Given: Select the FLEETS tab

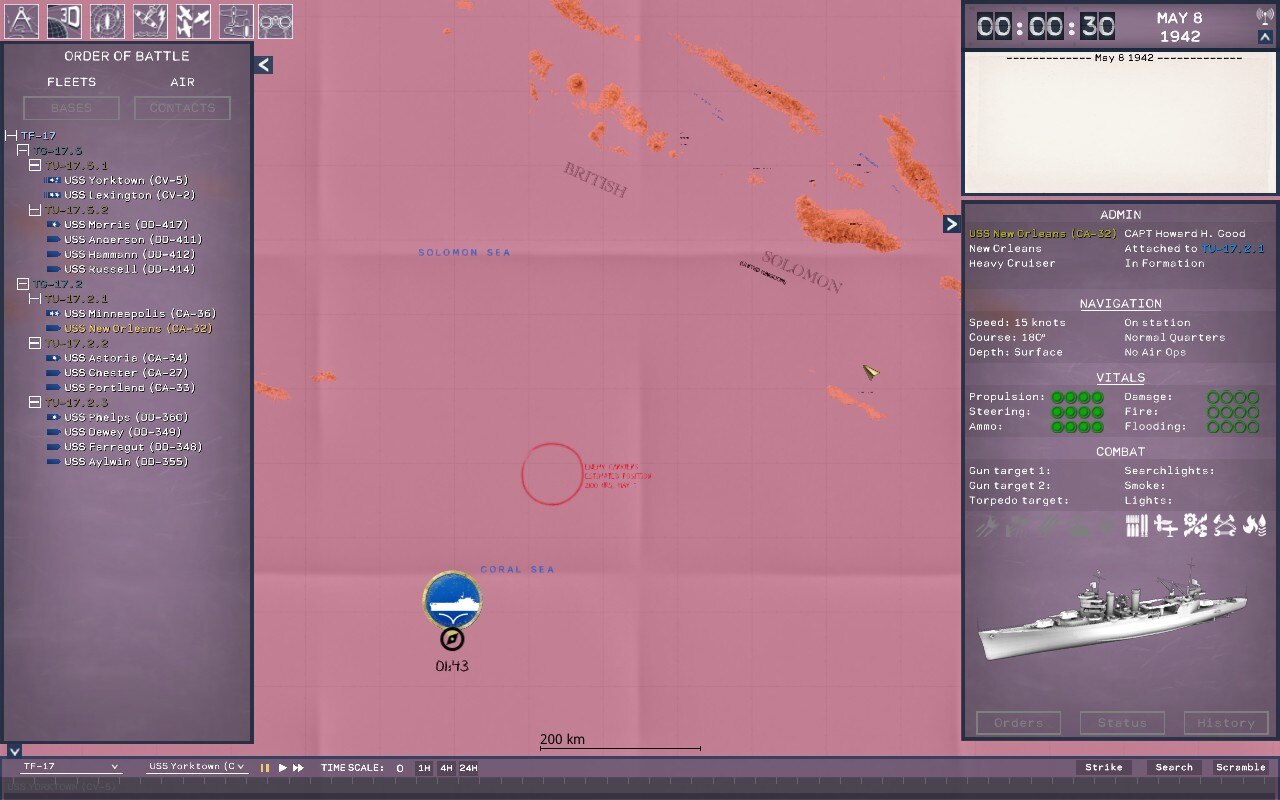Looking at the screenshot, I should pos(72,82).
